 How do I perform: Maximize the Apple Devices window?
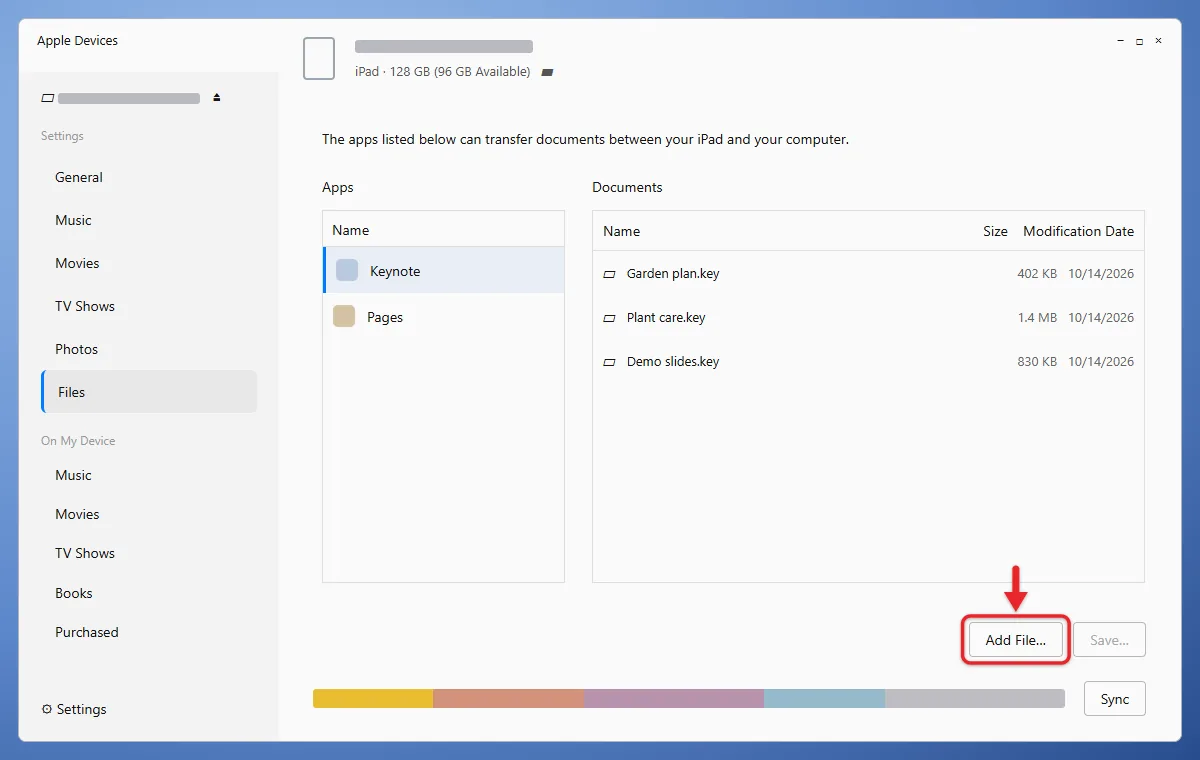1140,41
